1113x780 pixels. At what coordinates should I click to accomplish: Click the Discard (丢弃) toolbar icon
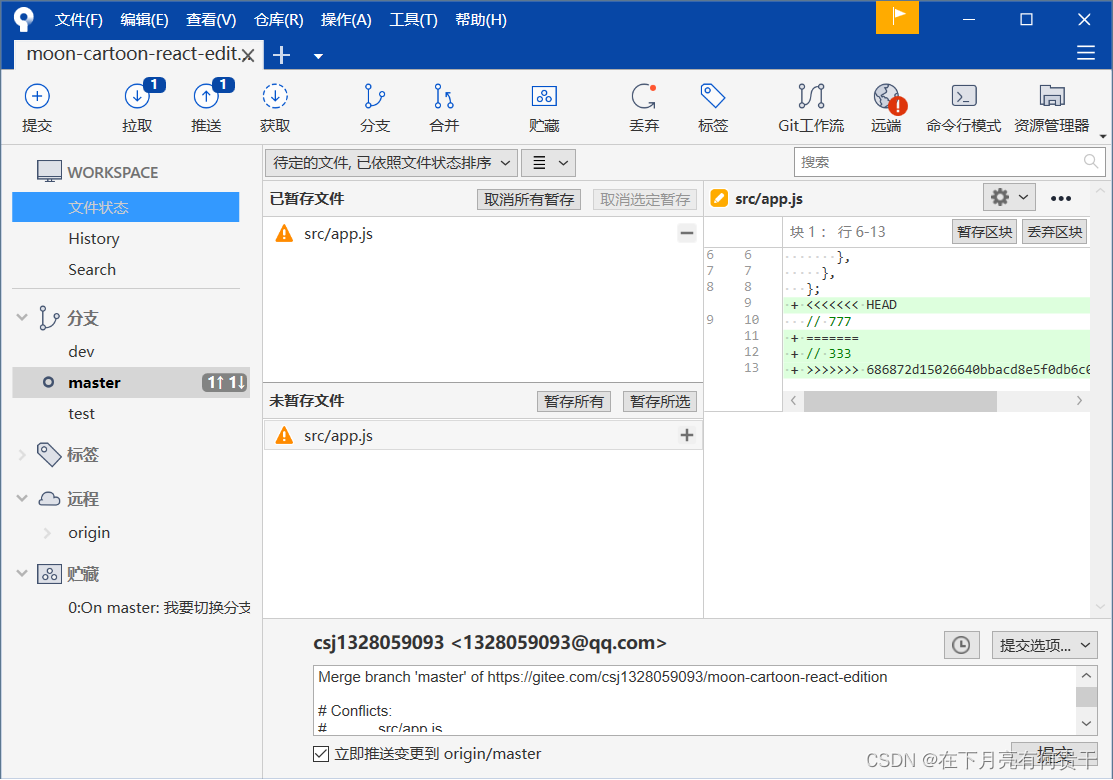click(645, 108)
